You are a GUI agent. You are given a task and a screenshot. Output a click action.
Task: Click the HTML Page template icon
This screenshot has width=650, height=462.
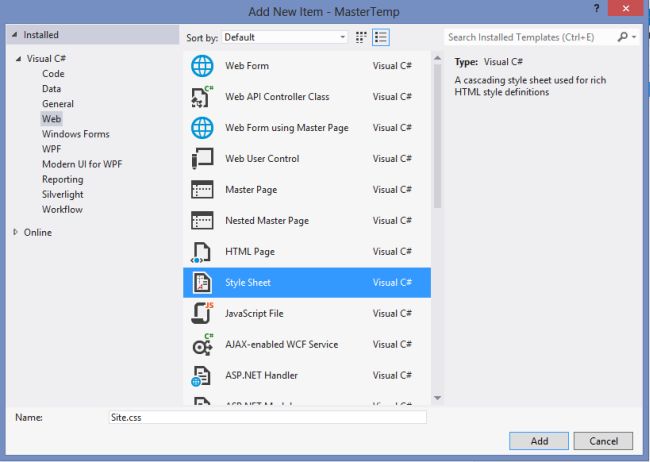202,252
